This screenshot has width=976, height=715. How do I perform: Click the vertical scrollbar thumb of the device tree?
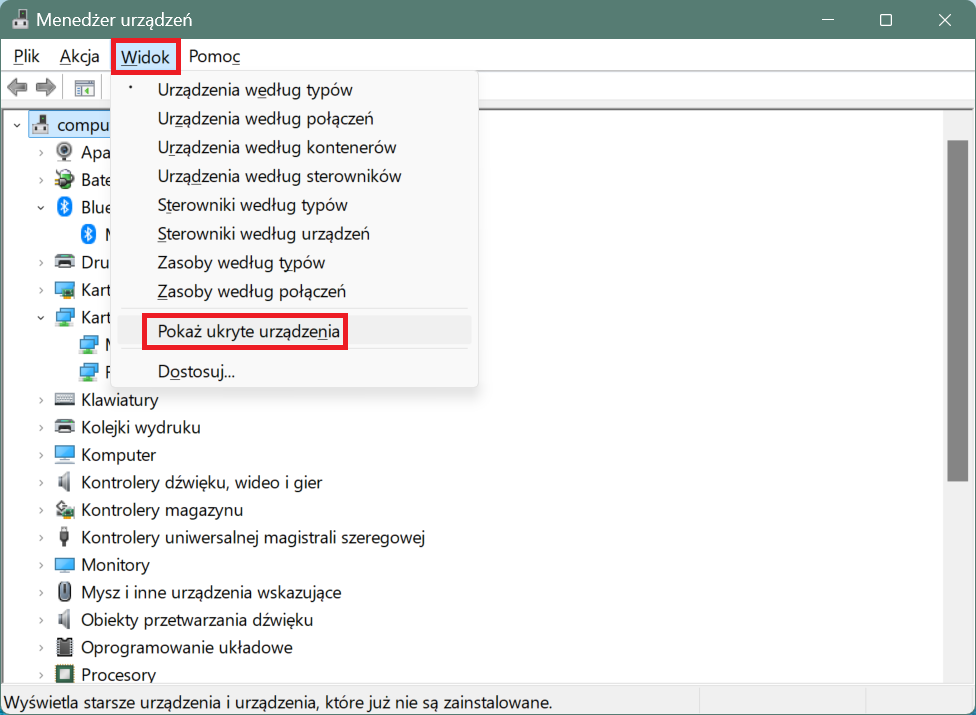tap(957, 311)
